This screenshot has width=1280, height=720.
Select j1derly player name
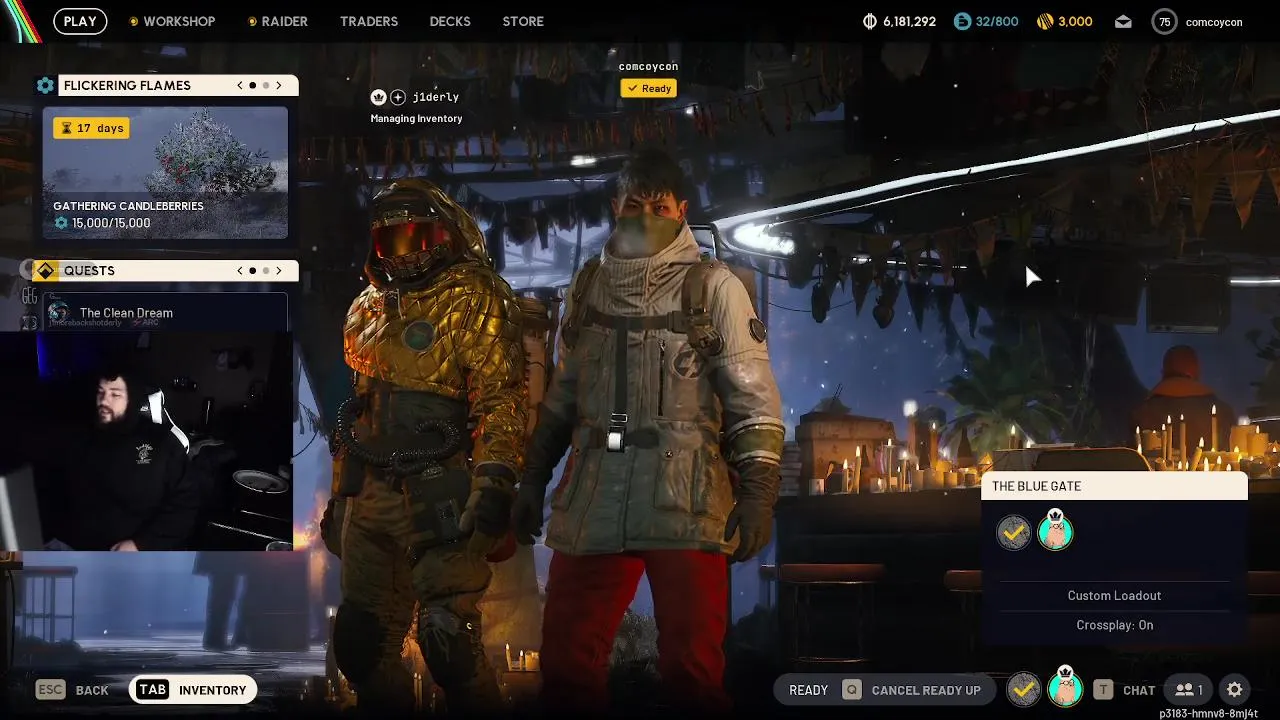[x=435, y=97]
